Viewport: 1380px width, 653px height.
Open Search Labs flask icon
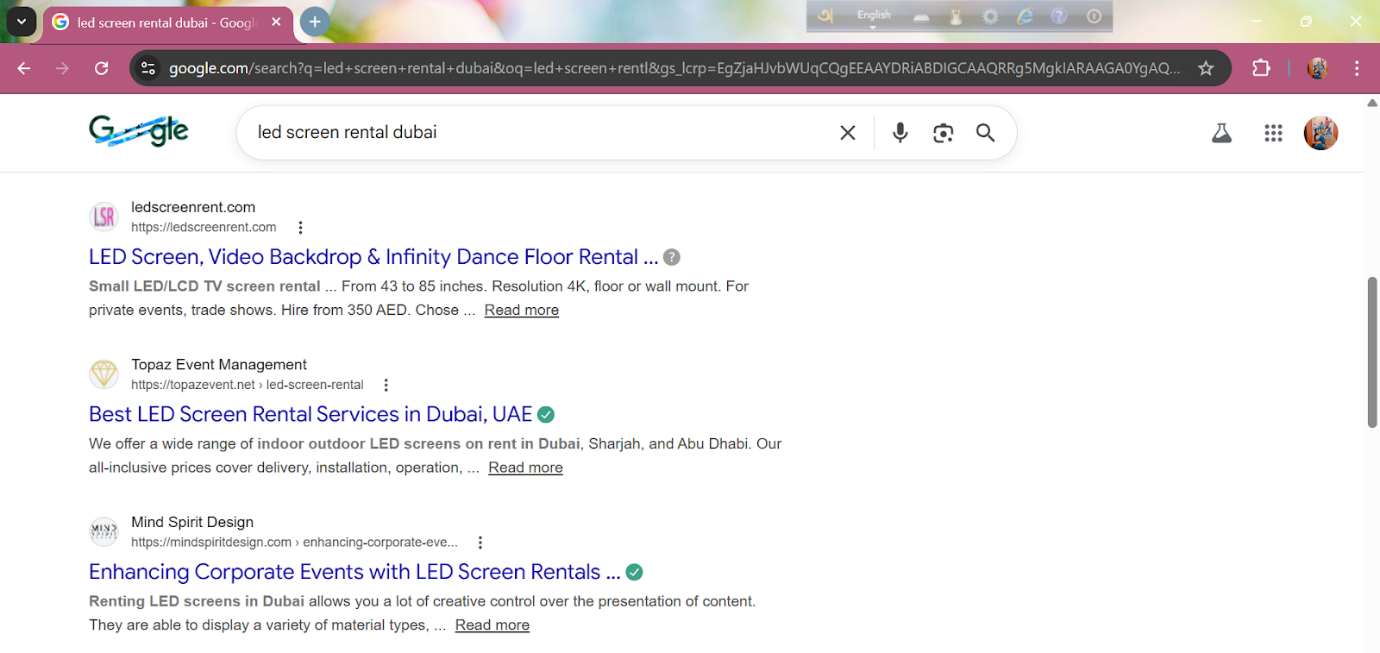click(1221, 133)
